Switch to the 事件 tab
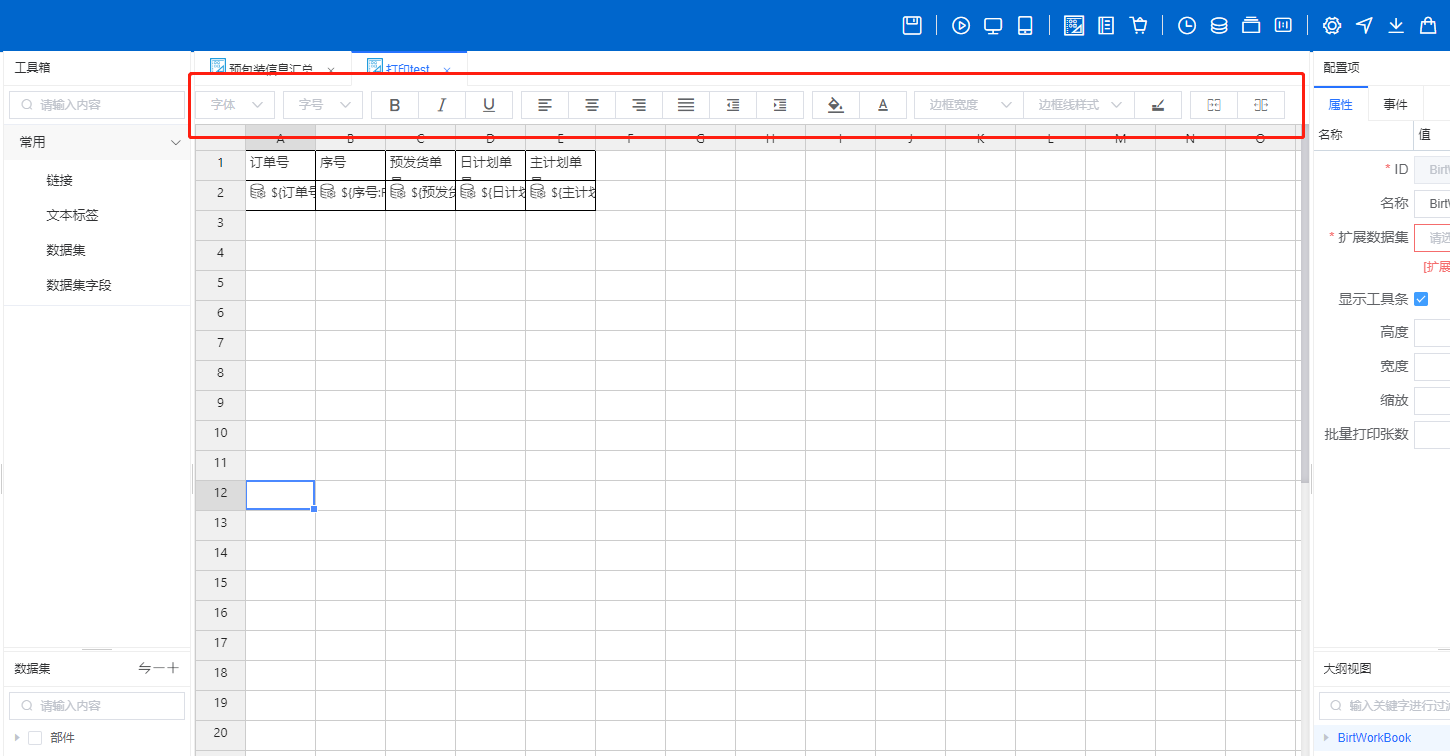Image resolution: width=1450 pixels, height=756 pixels. point(1395,105)
